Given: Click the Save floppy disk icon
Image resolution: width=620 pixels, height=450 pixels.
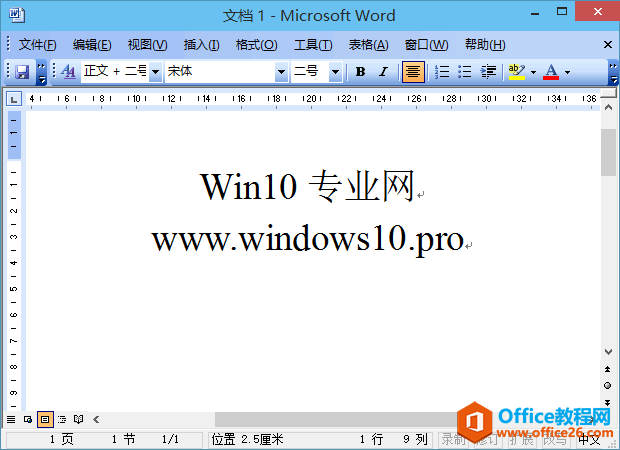Looking at the screenshot, I should click(22, 72).
